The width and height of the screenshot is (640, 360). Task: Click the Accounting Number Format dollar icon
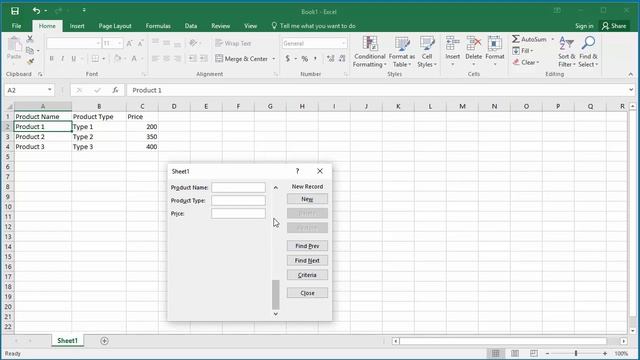pos(288,59)
